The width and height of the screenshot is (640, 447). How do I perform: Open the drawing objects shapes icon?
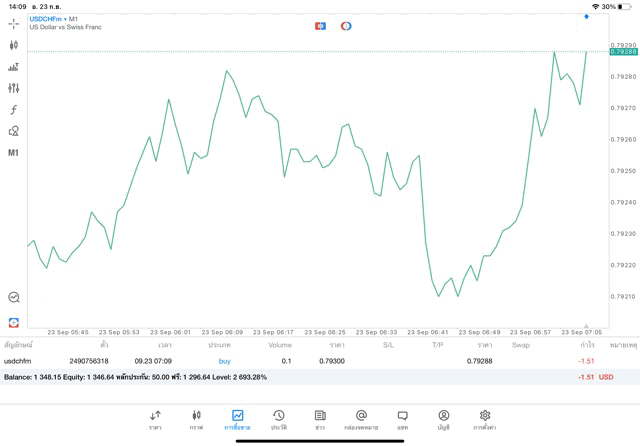click(13, 131)
